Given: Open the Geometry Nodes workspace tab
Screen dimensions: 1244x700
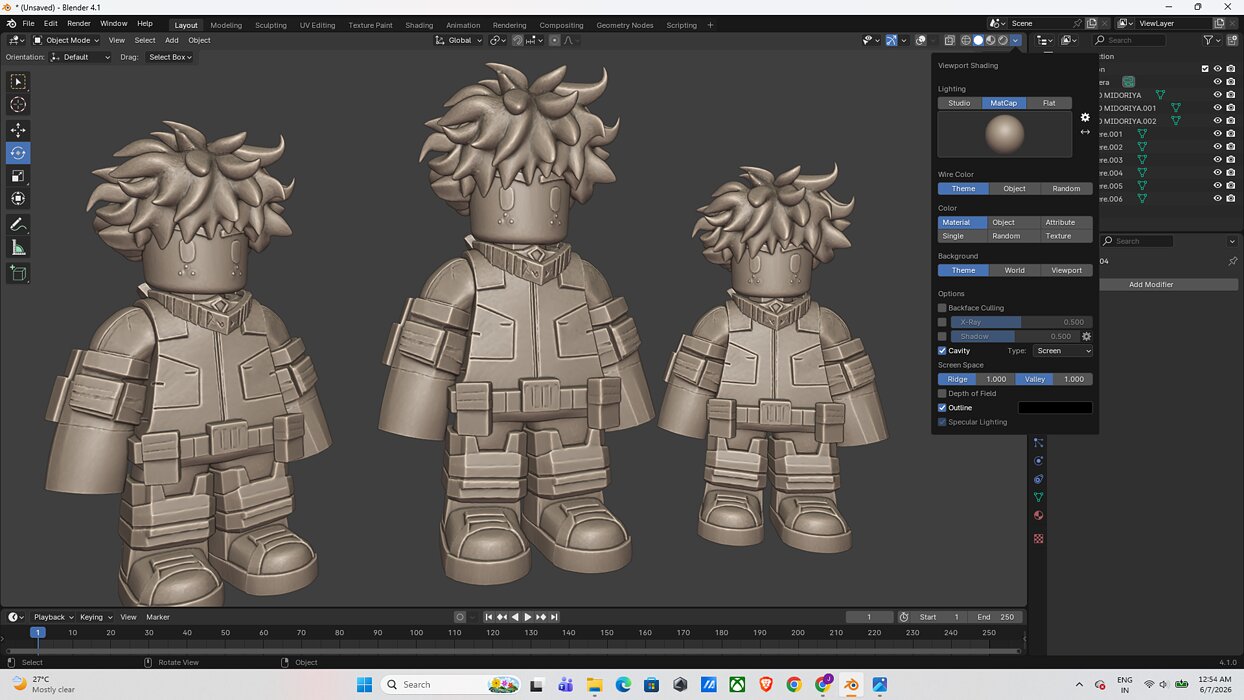Looking at the screenshot, I should [x=624, y=25].
